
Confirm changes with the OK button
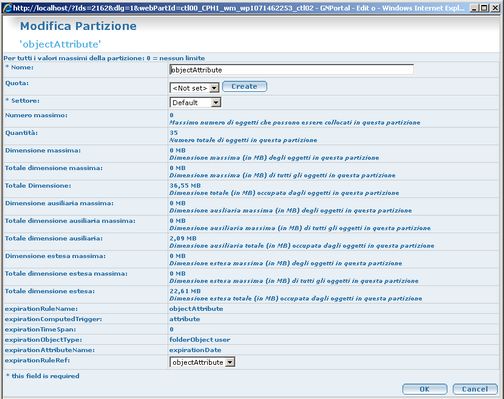pos(425,389)
